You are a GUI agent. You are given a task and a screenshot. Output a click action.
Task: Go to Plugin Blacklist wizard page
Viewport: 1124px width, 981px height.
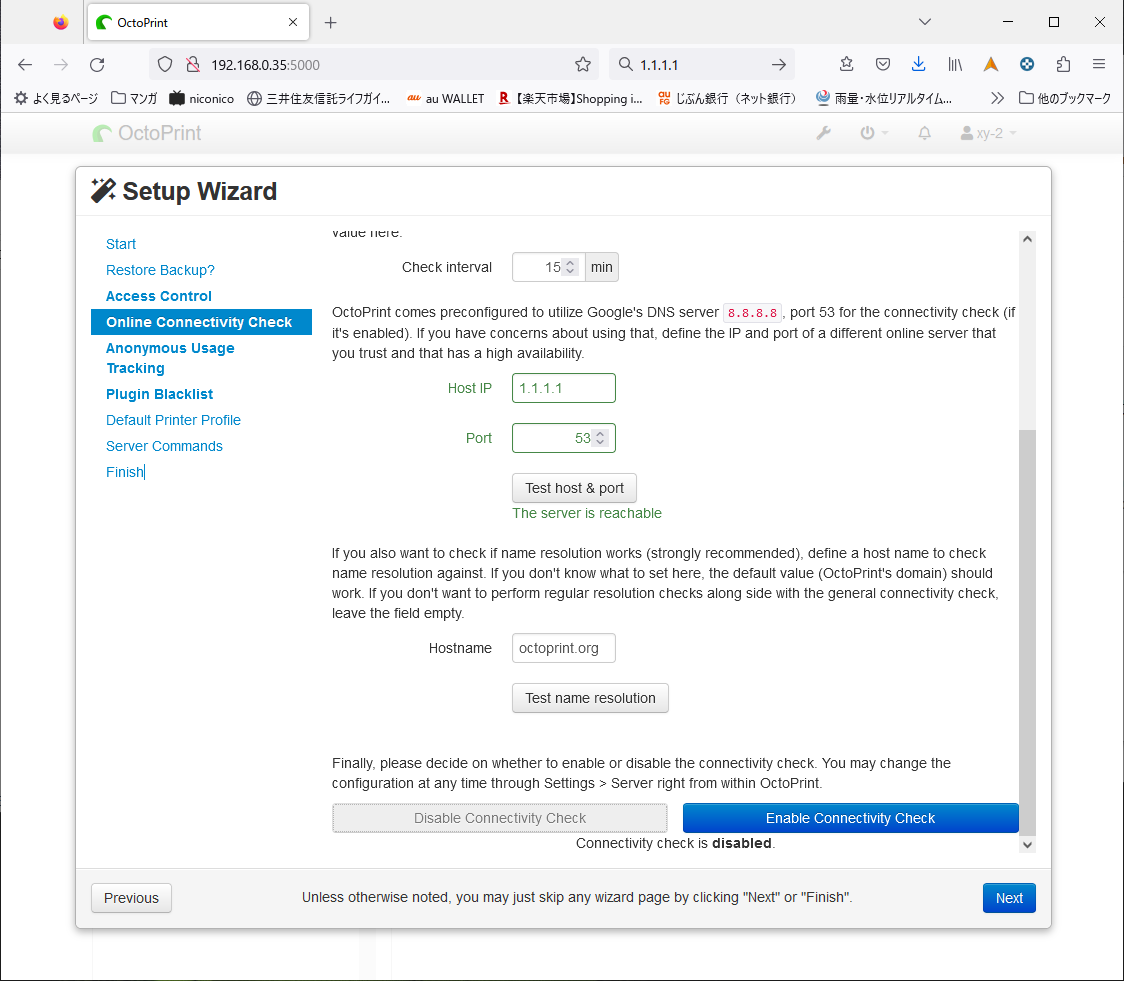[159, 394]
